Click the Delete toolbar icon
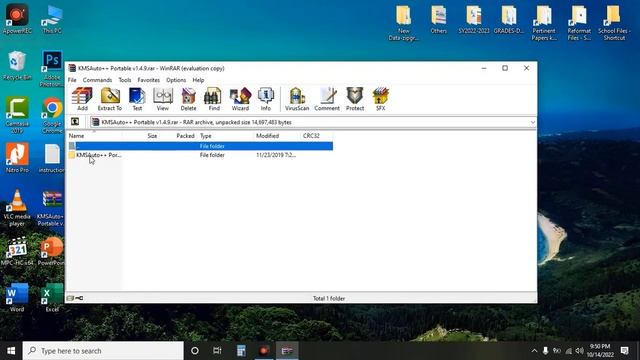 click(x=188, y=99)
